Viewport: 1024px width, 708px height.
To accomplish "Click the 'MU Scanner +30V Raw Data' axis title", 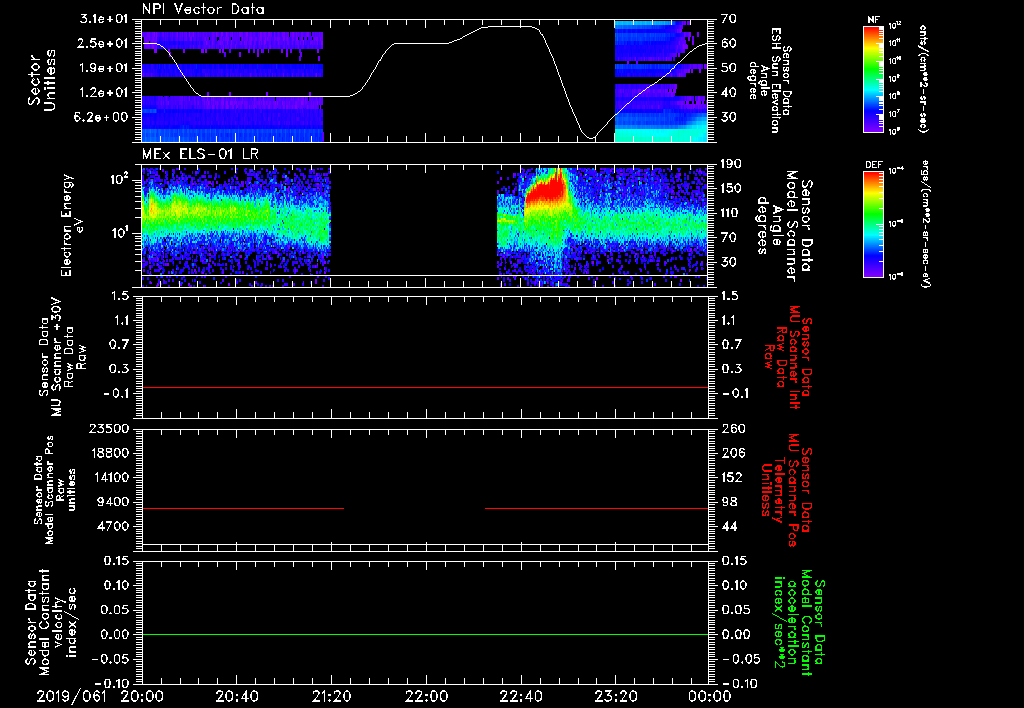I will 63,357.
